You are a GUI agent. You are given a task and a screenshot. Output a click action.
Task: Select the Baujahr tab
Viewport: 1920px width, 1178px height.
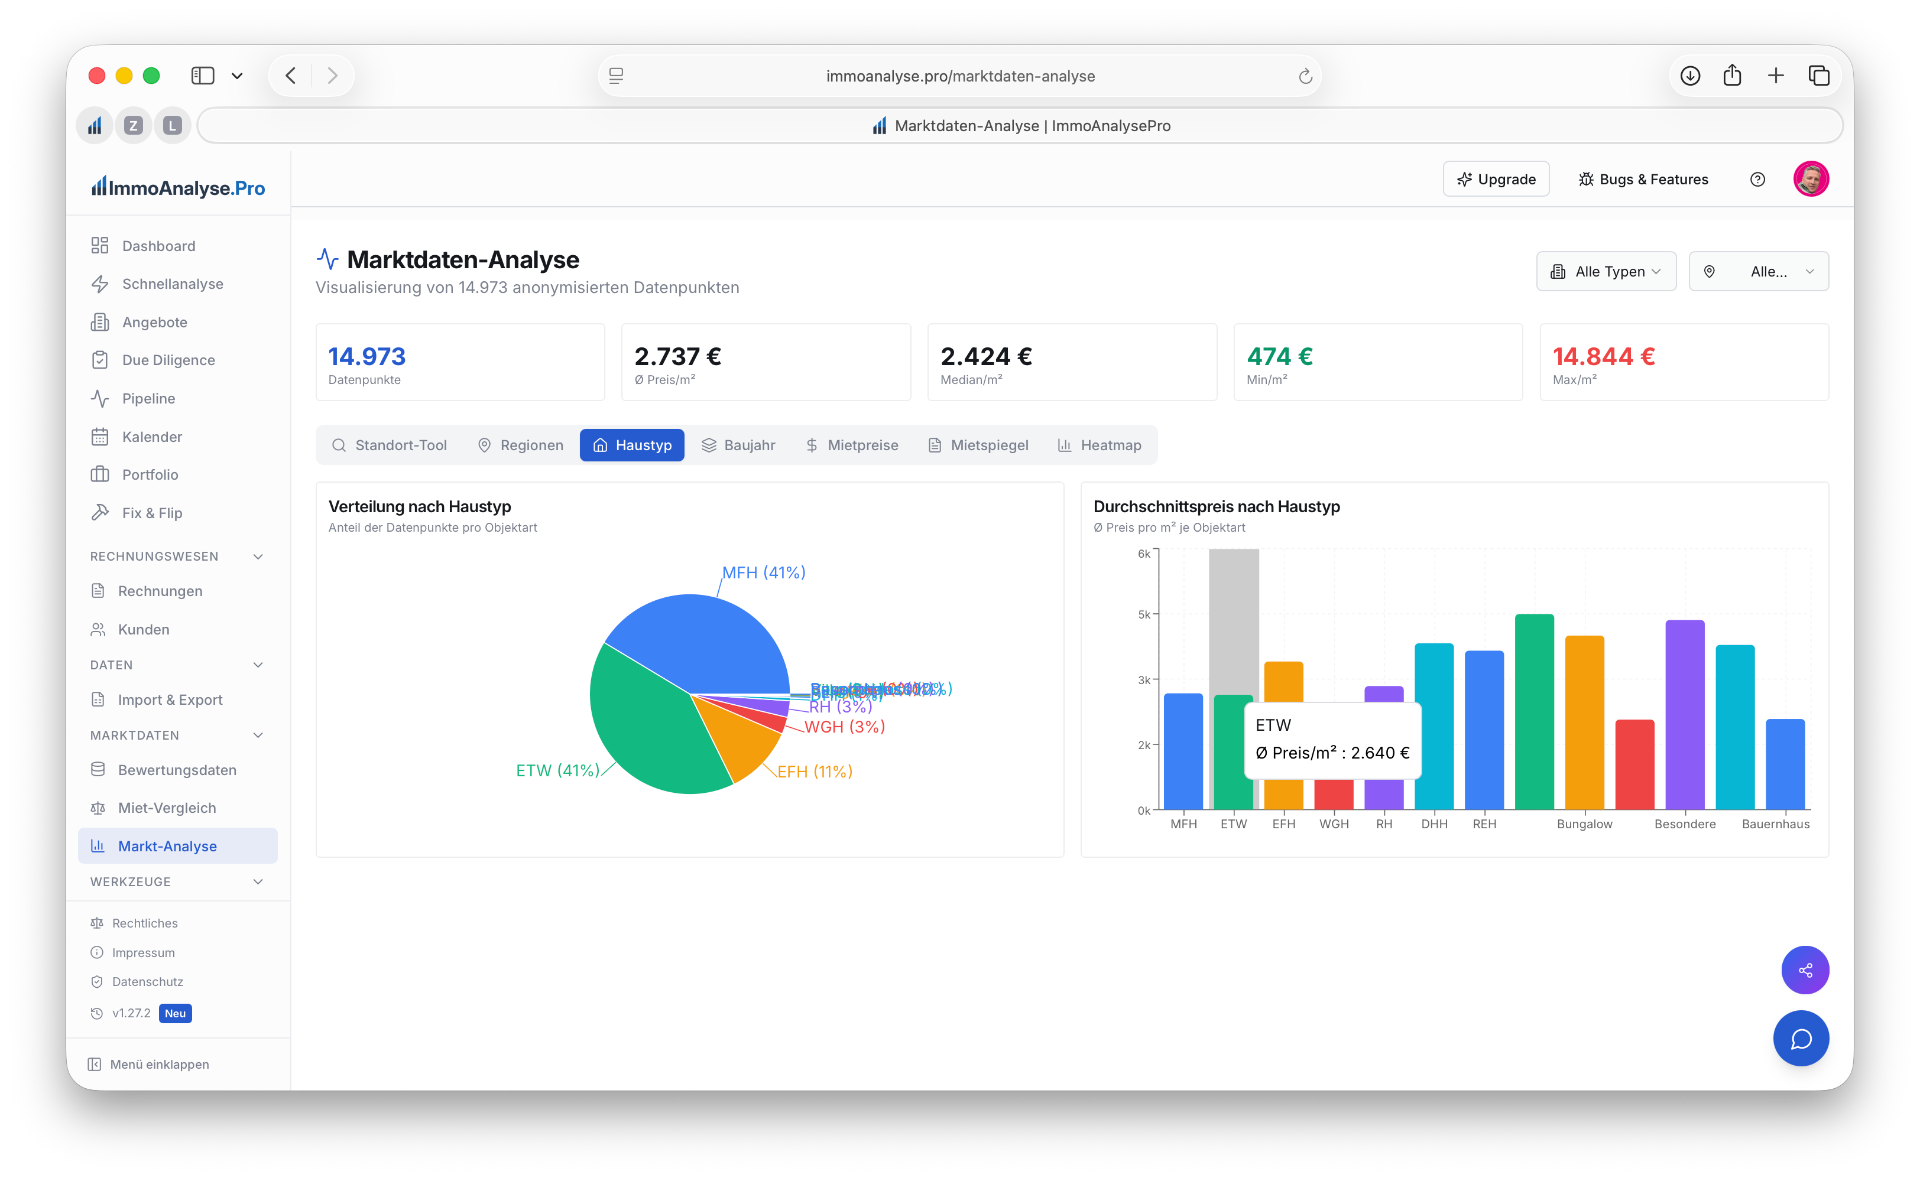pyautogui.click(x=738, y=445)
